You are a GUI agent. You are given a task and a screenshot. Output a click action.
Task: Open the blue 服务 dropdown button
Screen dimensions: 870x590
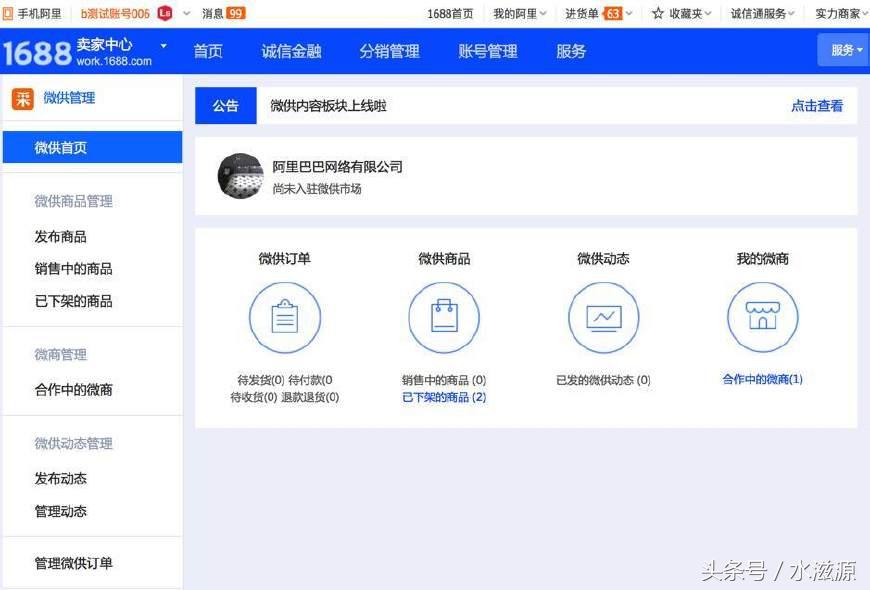(843, 49)
